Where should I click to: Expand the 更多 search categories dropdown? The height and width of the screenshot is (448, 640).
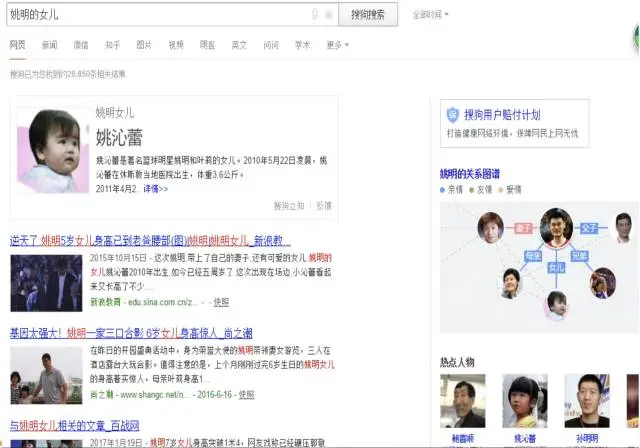(x=338, y=45)
